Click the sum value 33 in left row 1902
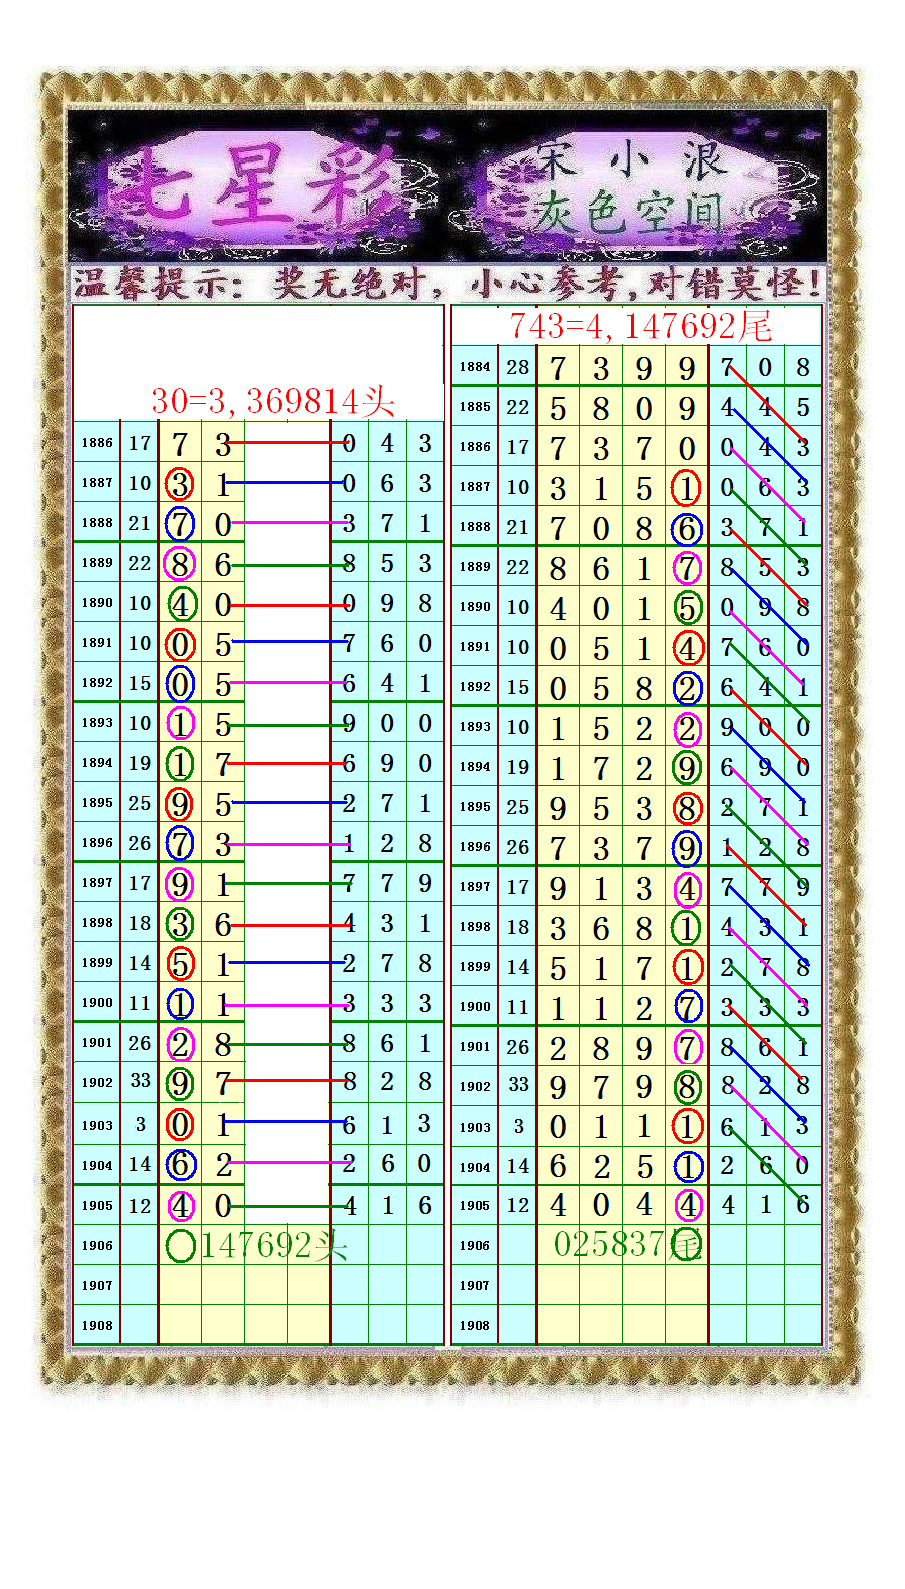 [140, 1082]
